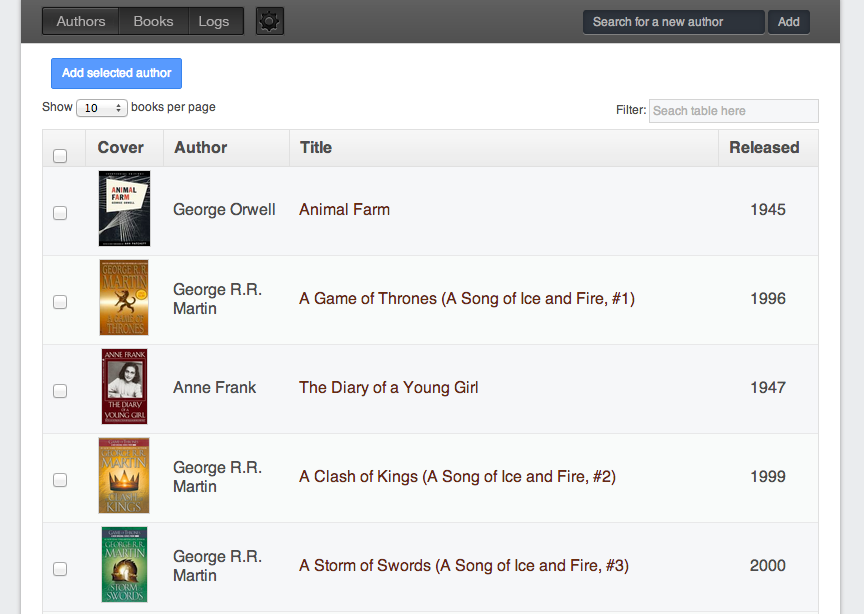864x614 pixels.
Task: Sort table by Author column header
Action: pos(201,148)
